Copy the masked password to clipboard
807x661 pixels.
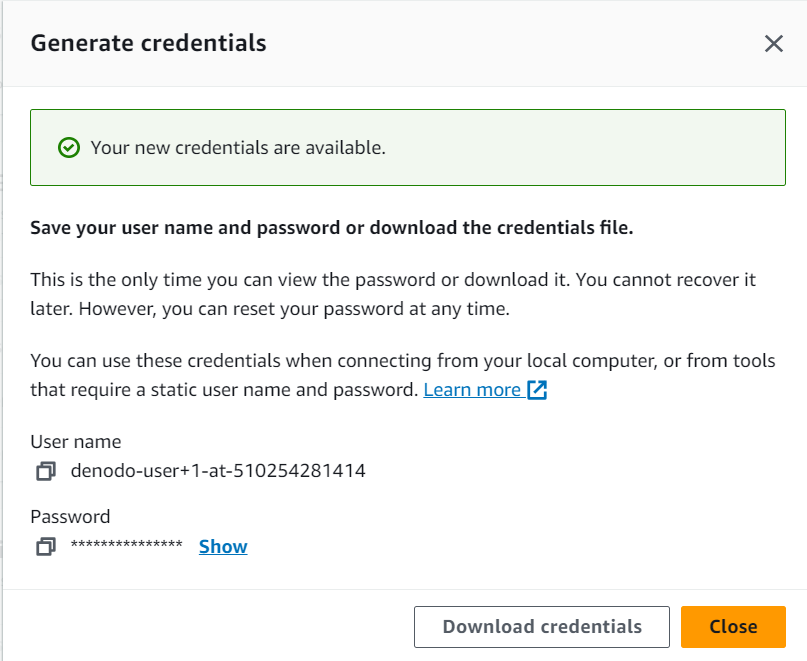pos(46,546)
